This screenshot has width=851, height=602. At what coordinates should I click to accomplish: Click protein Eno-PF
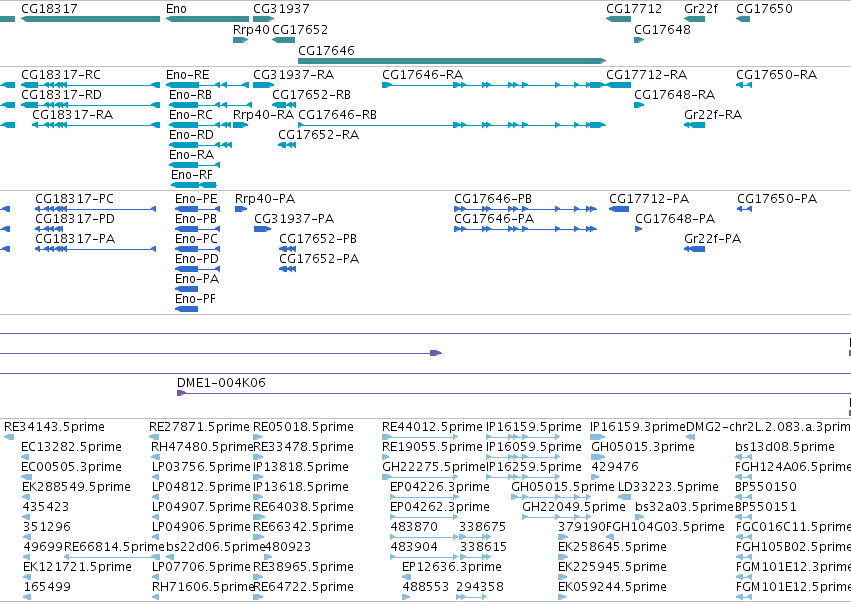click(195, 299)
